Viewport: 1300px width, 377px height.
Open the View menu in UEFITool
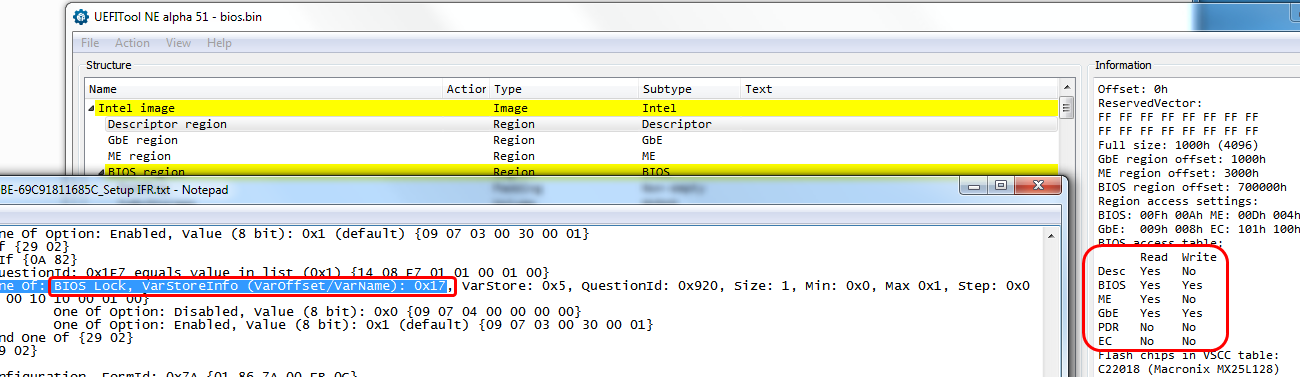(x=178, y=43)
